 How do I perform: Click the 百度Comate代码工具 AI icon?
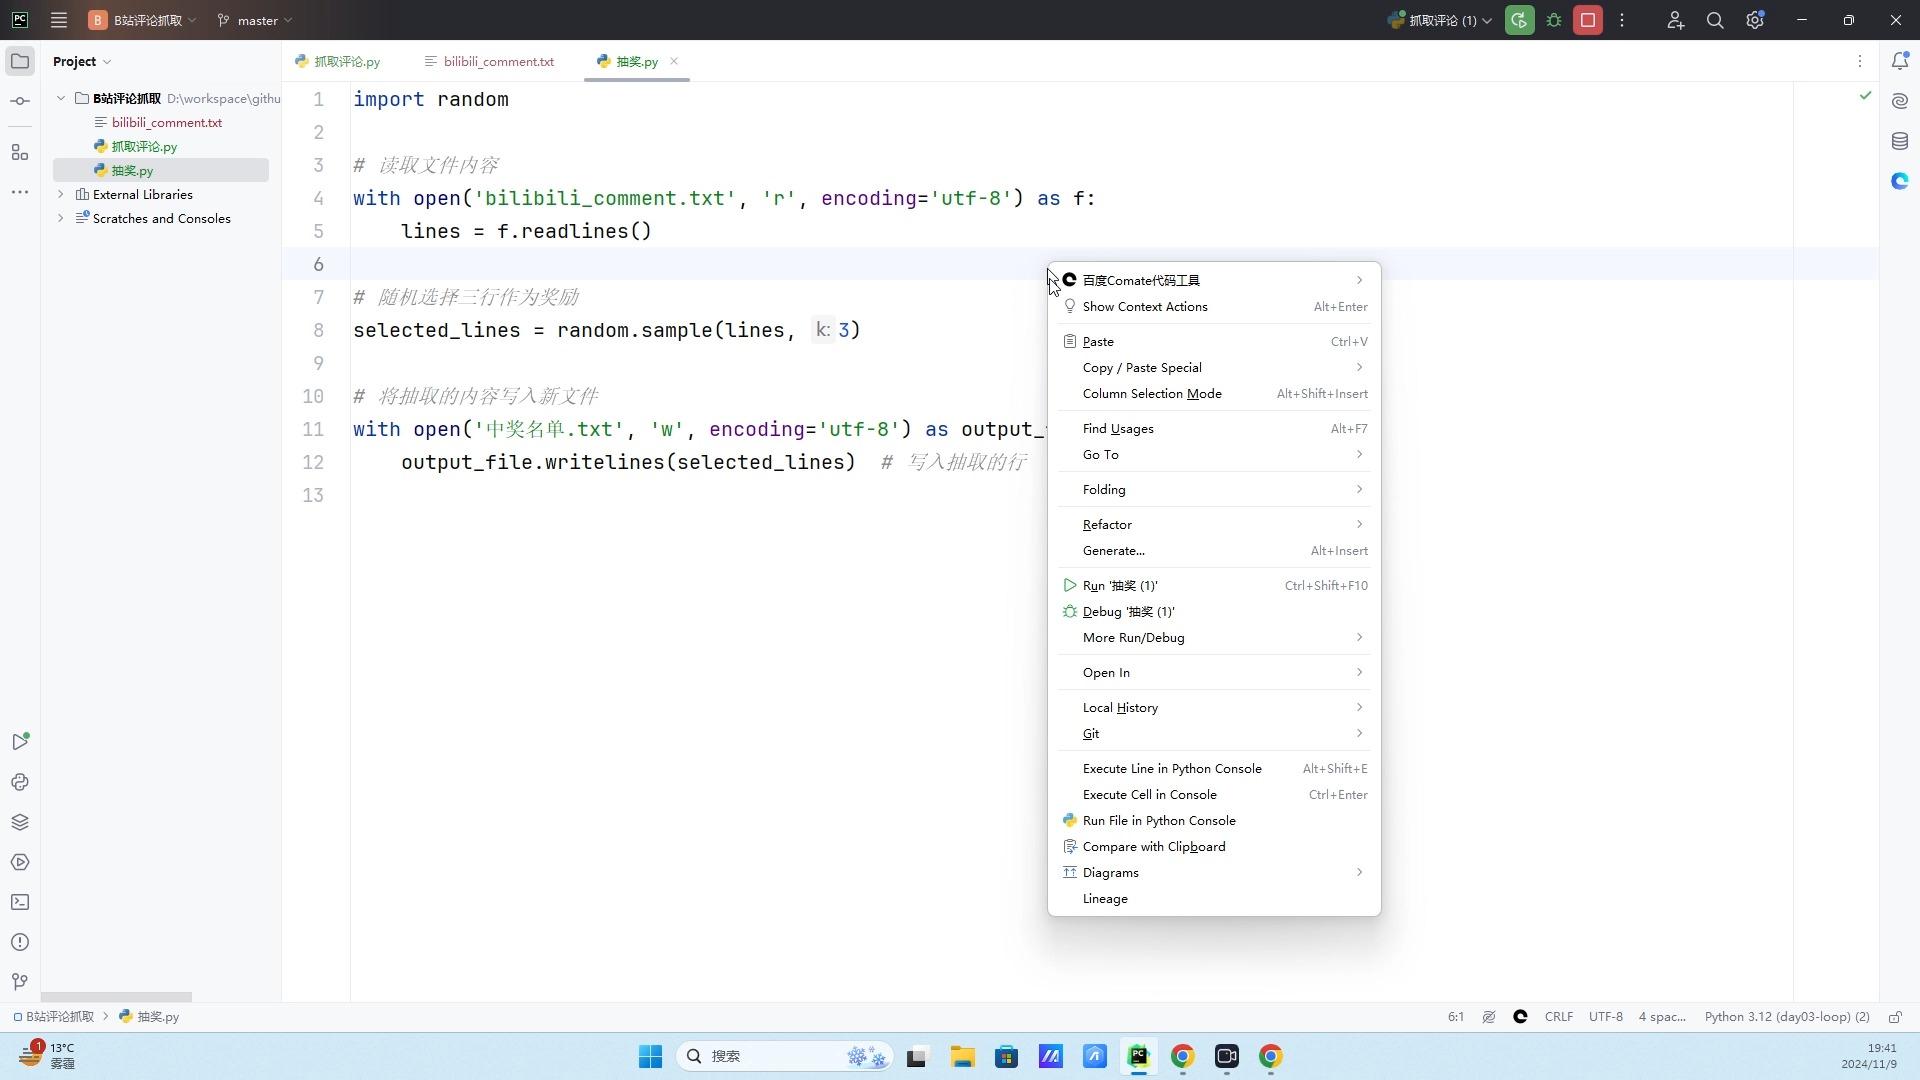pyautogui.click(x=1069, y=278)
